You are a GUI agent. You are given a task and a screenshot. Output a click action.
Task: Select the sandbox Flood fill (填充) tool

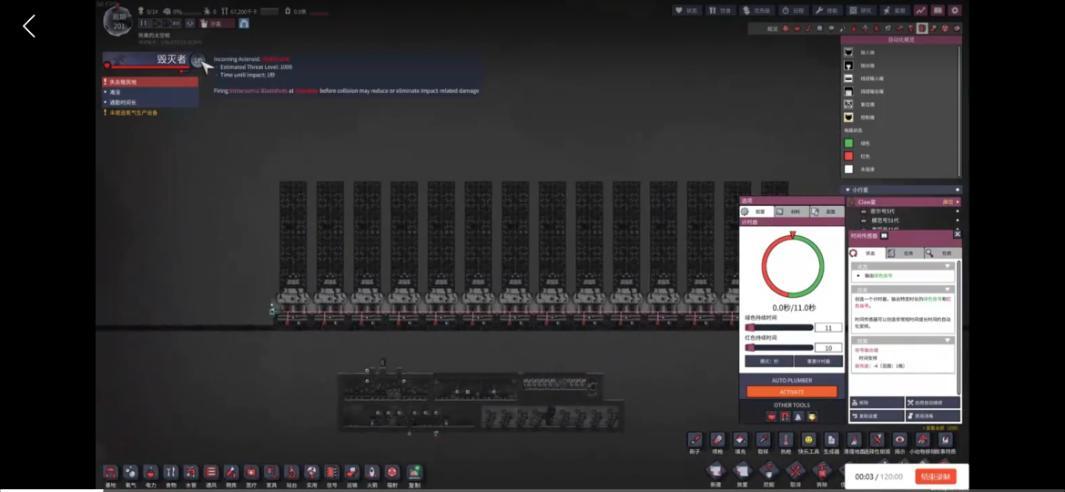[740, 440]
